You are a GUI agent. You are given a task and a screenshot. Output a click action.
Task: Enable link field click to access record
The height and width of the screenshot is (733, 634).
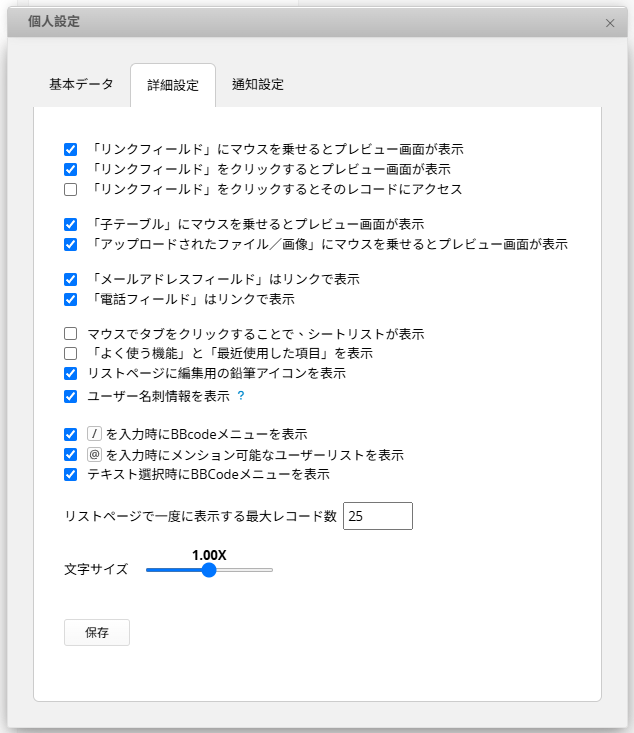coord(71,189)
